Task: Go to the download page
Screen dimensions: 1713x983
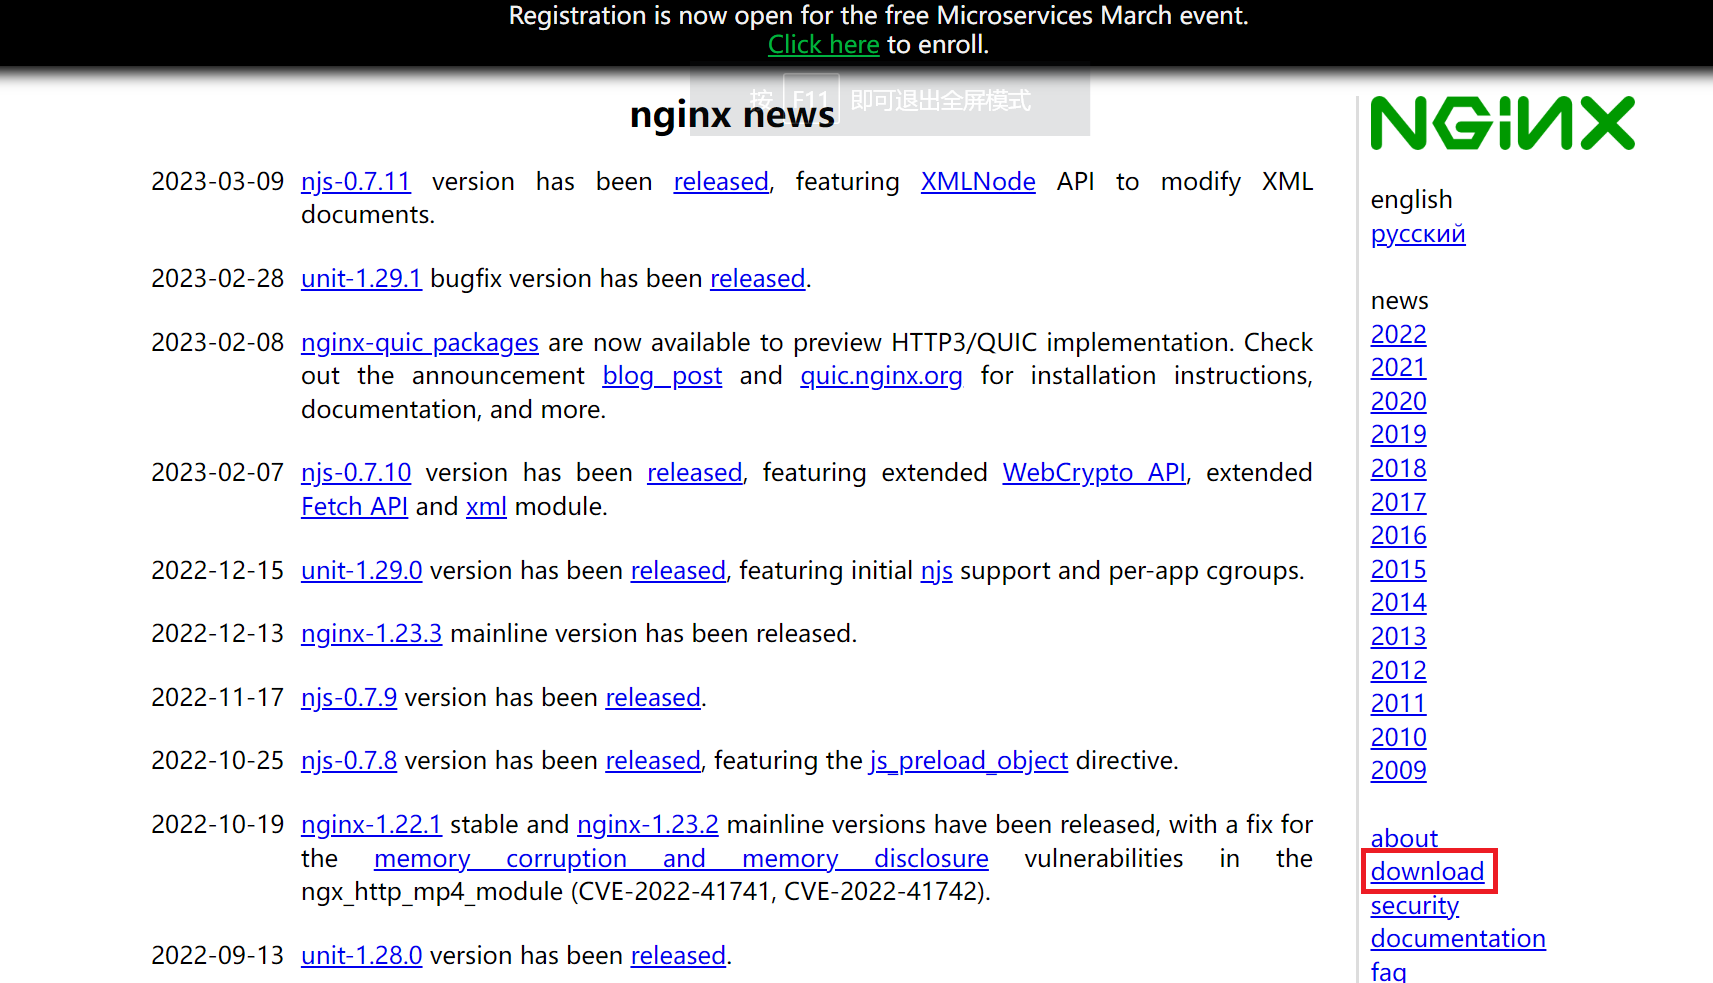Action: [1427, 872]
